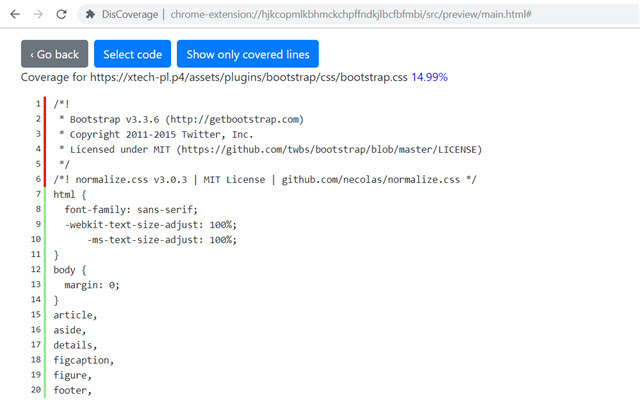Click the DisCoverage extension puzzle icon
The height and width of the screenshot is (400, 640).
pos(90,14)
